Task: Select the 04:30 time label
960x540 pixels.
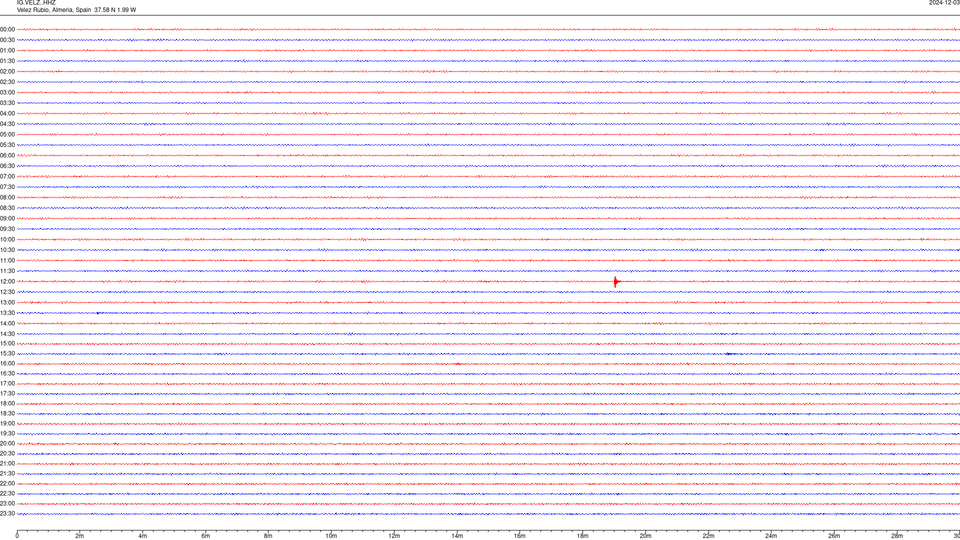Action: (x=7, y=124)
